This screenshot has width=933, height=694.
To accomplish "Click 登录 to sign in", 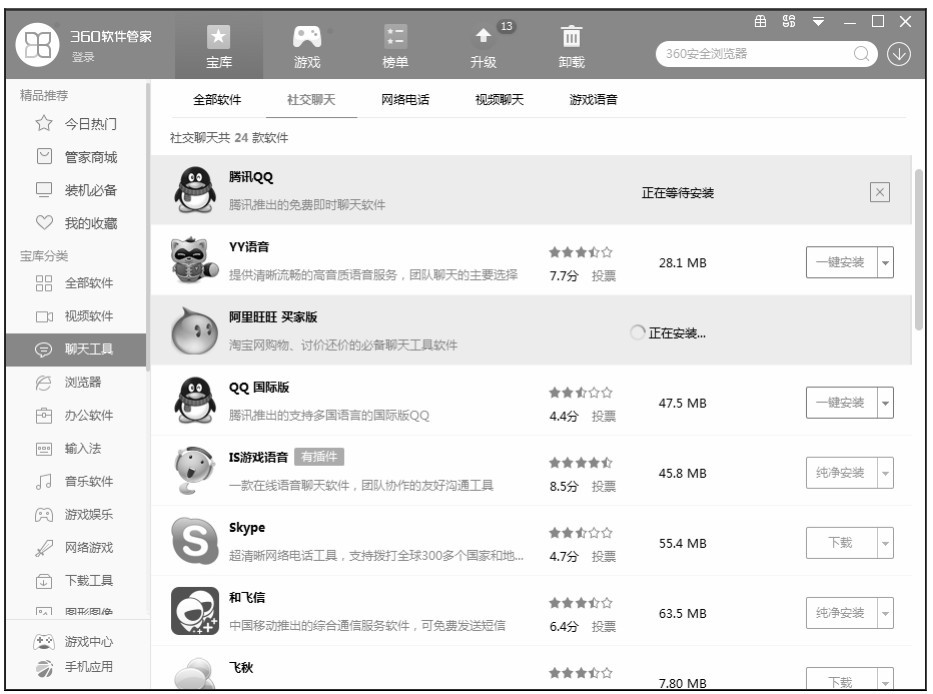I will (x=83, y=57).
